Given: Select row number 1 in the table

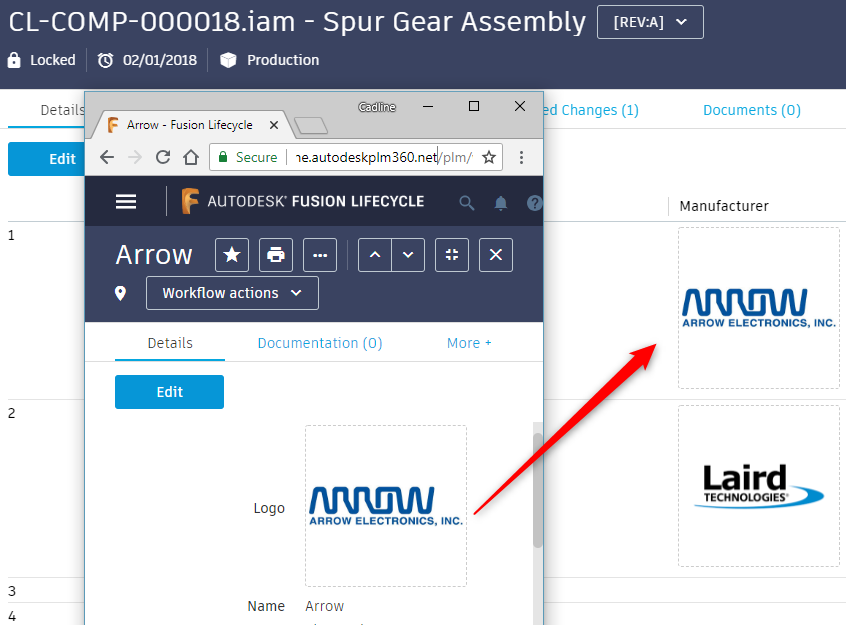Looking at the screenshot, I should point(11,235).
